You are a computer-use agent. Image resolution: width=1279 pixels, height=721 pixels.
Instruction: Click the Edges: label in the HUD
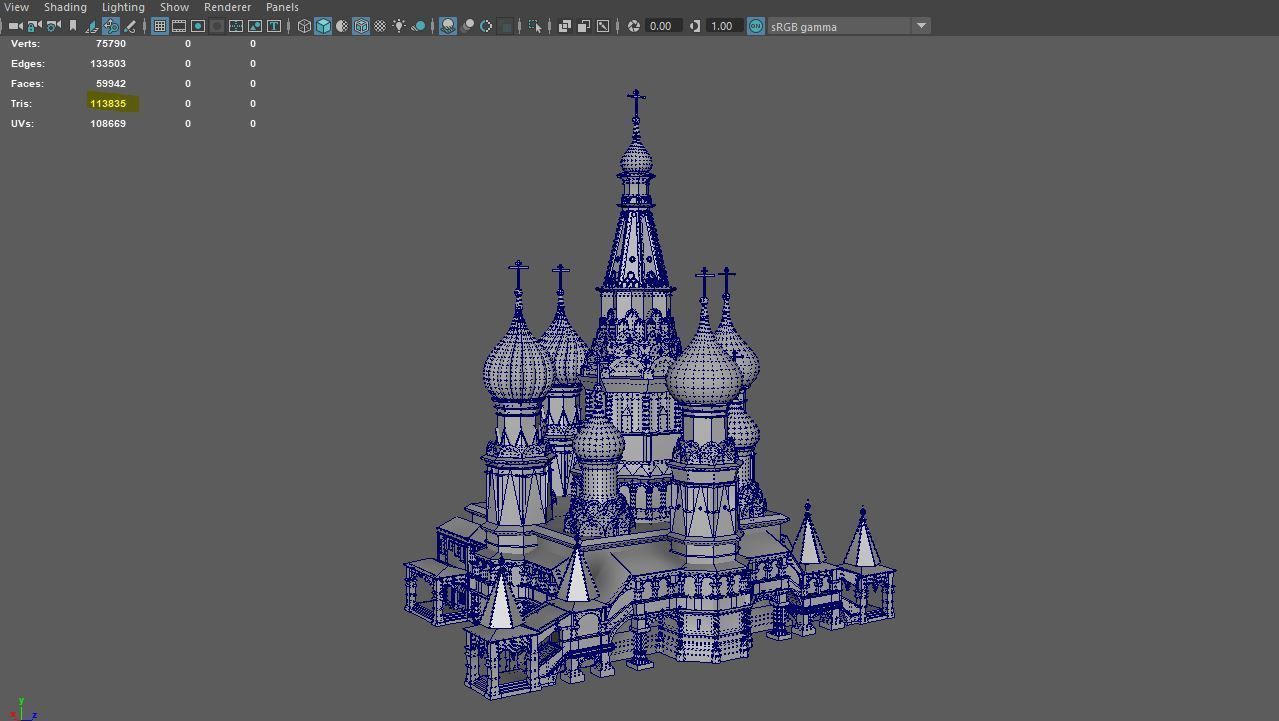click(28, 64)
